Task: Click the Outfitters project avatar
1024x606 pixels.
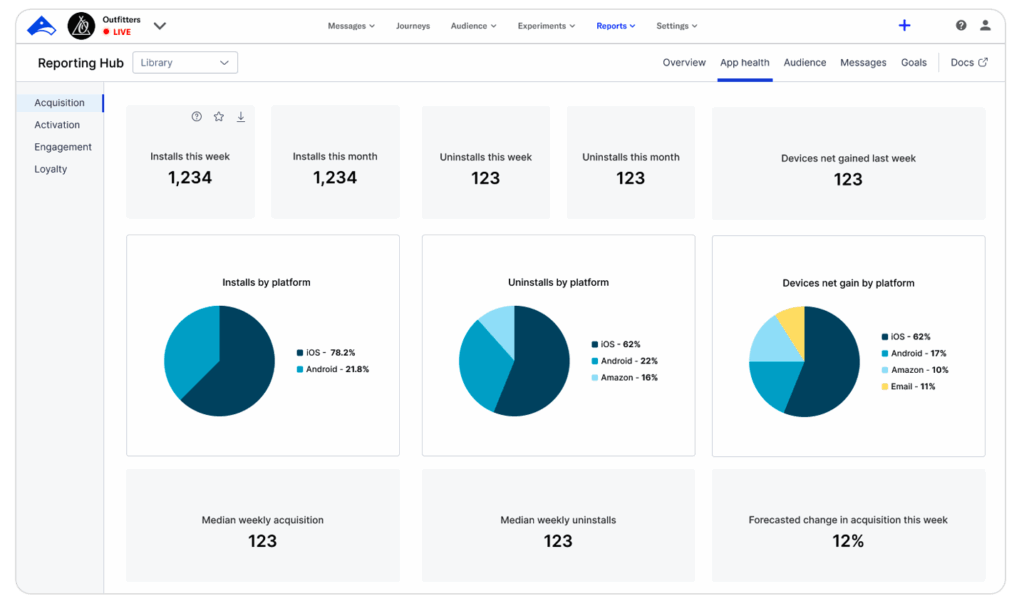Action: 81,26
